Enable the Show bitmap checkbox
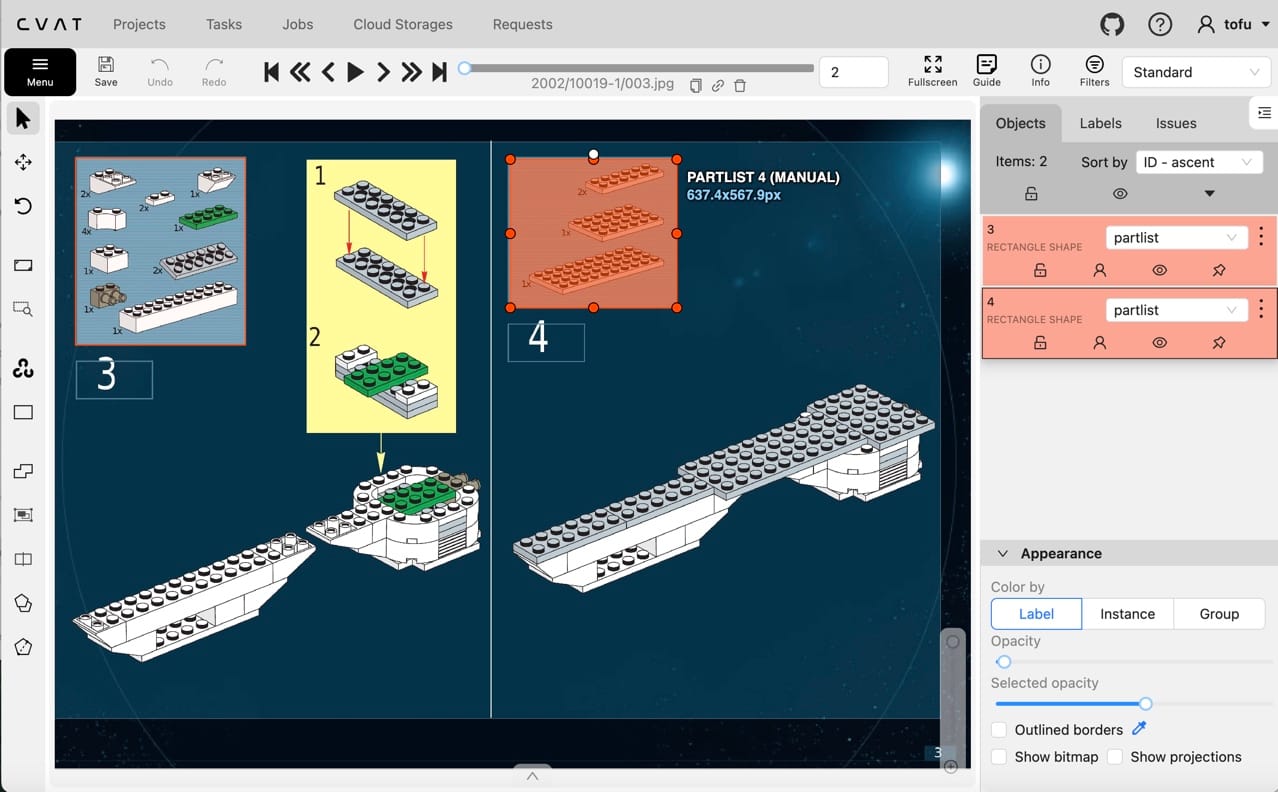 pos(999,757)
